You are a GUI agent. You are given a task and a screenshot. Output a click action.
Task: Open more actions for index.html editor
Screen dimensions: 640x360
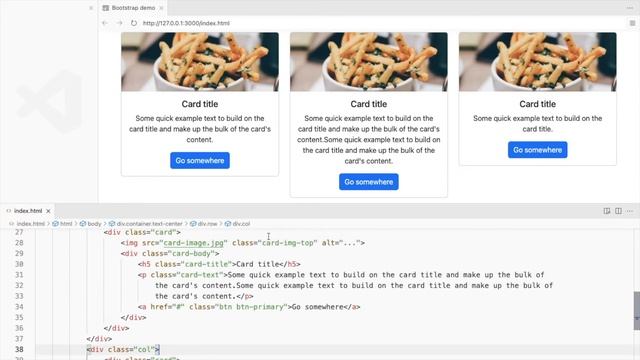pos(630,211)
